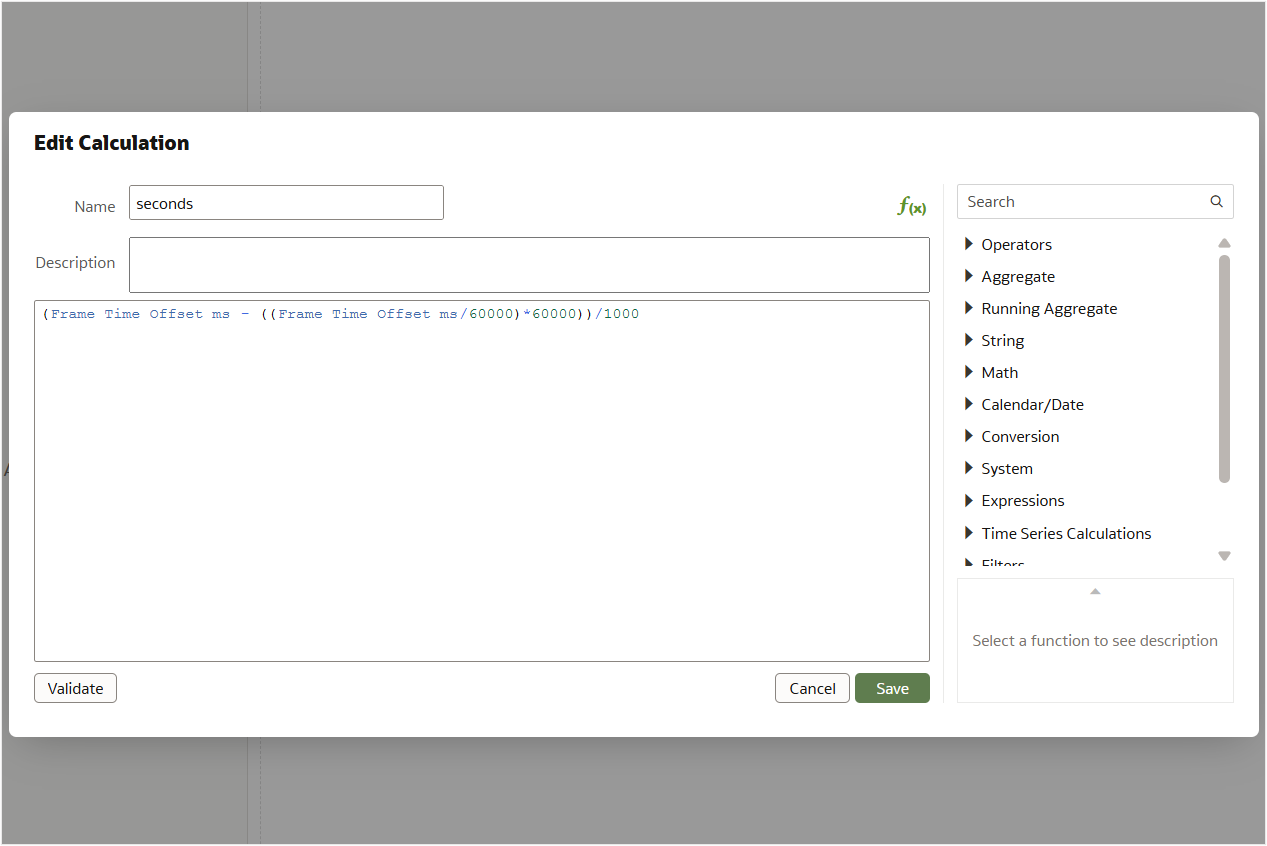Click into the Description text box
This screenshot has height=846, width=1267.
[529, 265]
